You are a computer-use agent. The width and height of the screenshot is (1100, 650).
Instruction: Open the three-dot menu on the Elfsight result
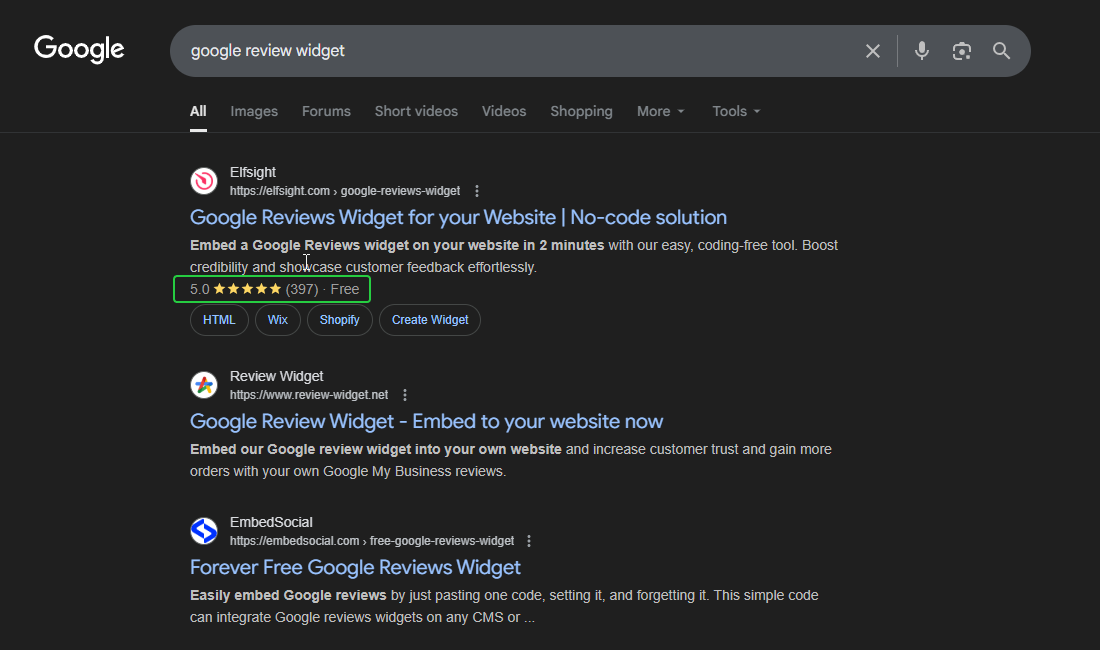(x=477, y=190)
